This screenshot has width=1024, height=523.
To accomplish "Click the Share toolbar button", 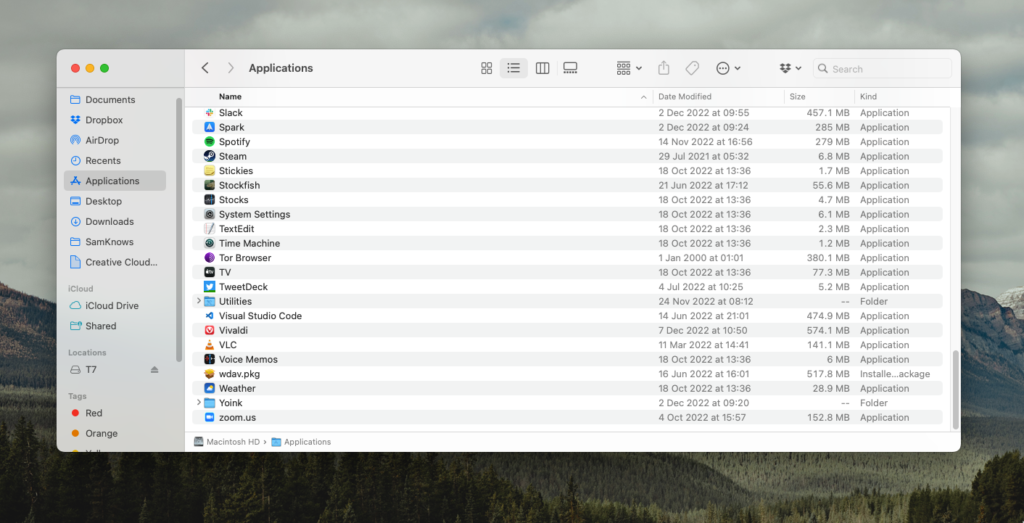I will pyautogui.click(x=664, y=69).
